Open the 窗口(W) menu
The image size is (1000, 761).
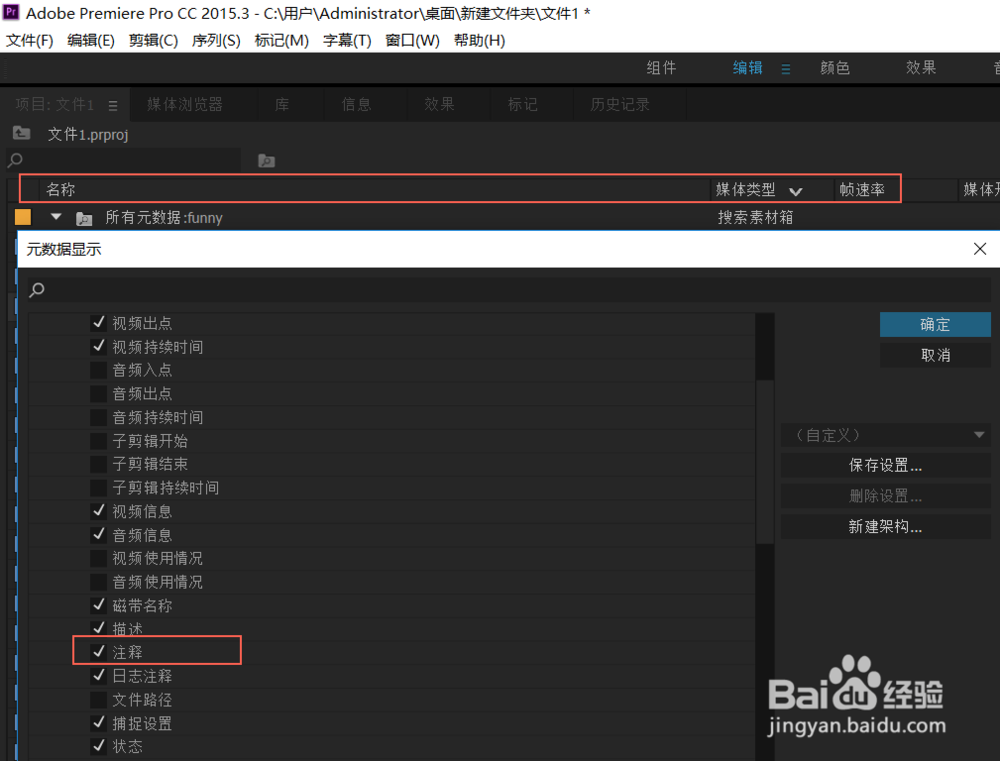pos(411,40)
